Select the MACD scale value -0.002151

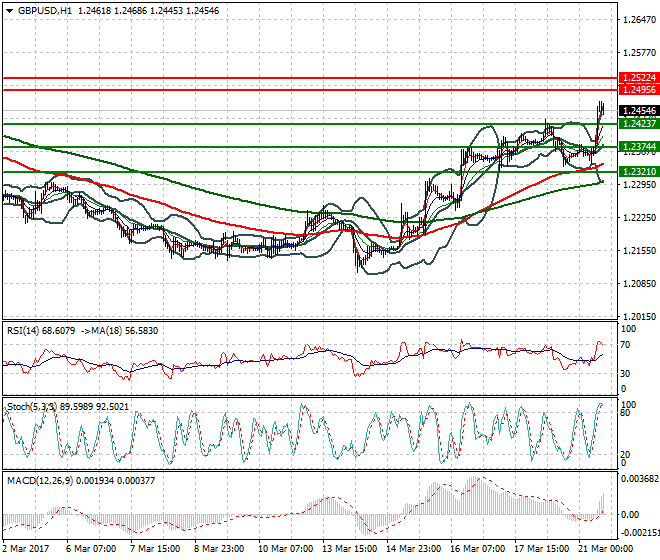click(640, 533)
